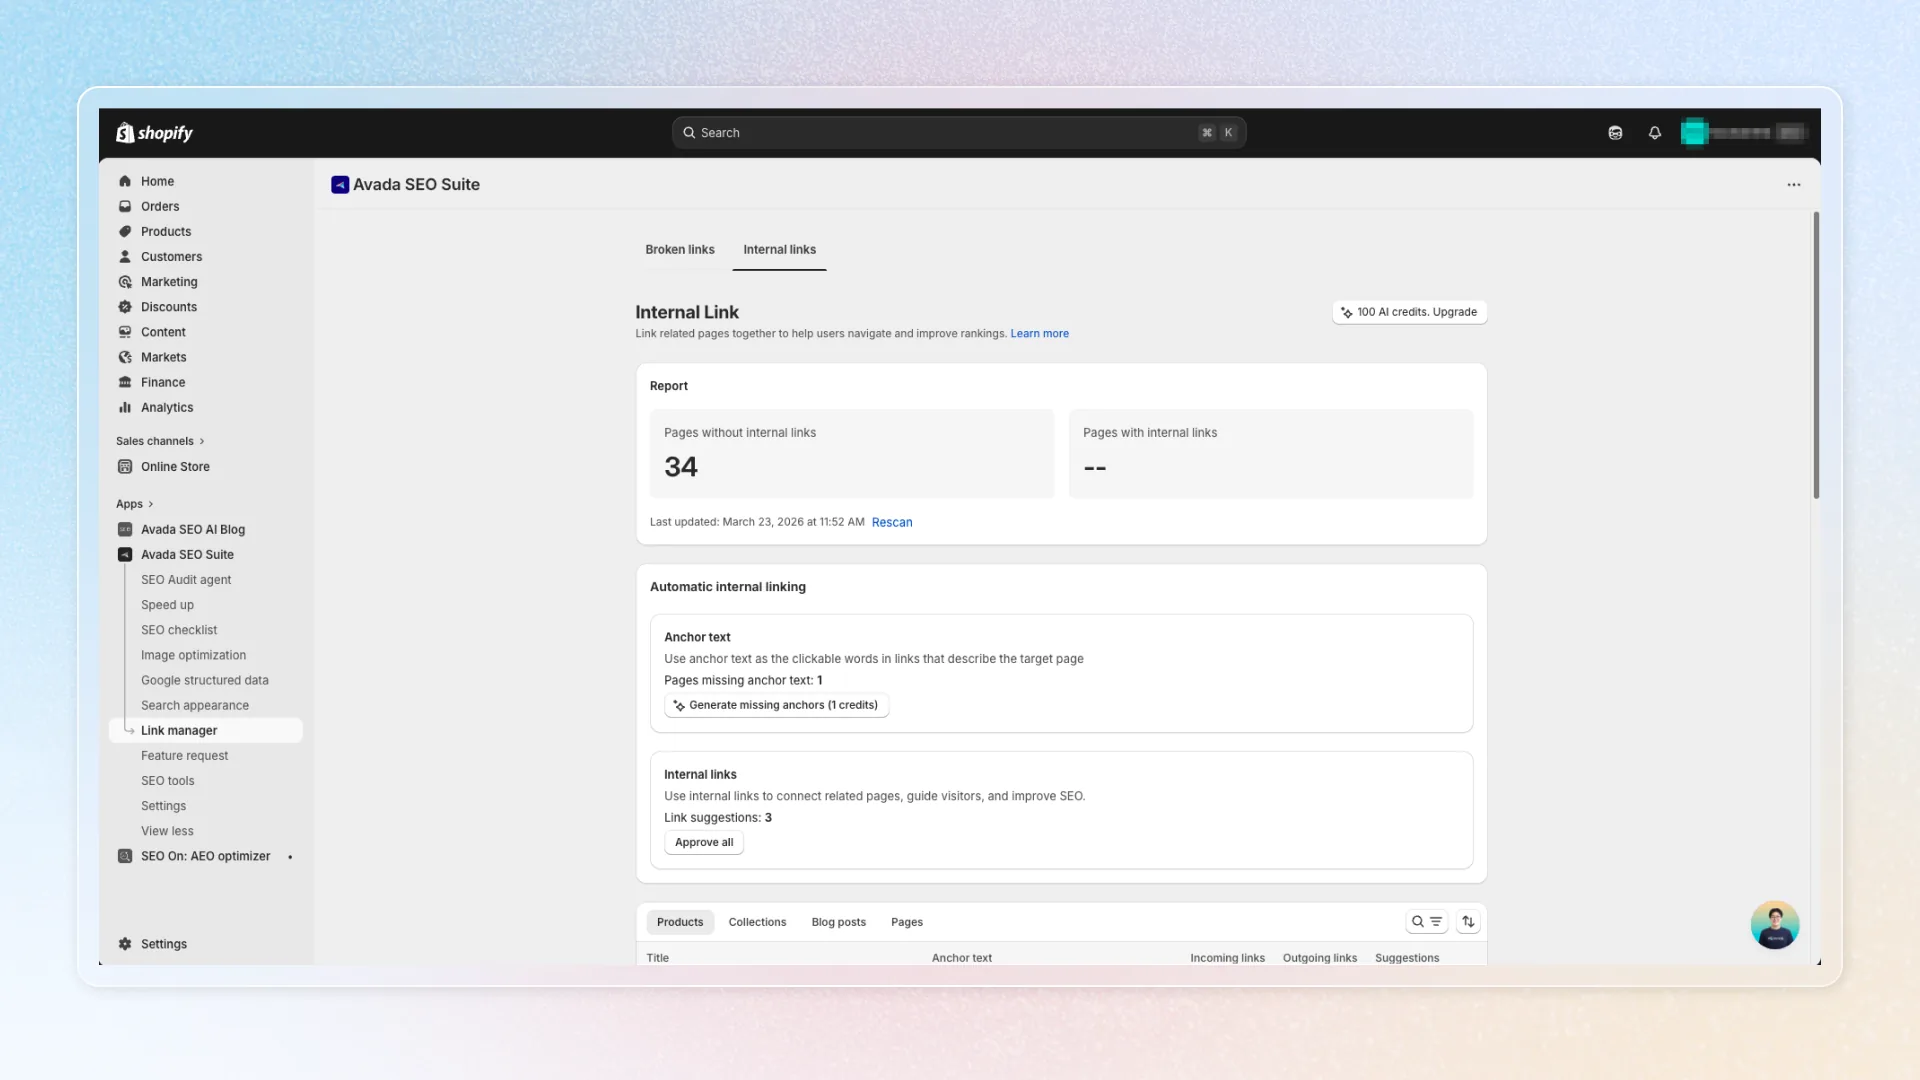Switch to the Pages tab
The image size is (1920, 1080).
click(907, 922)
